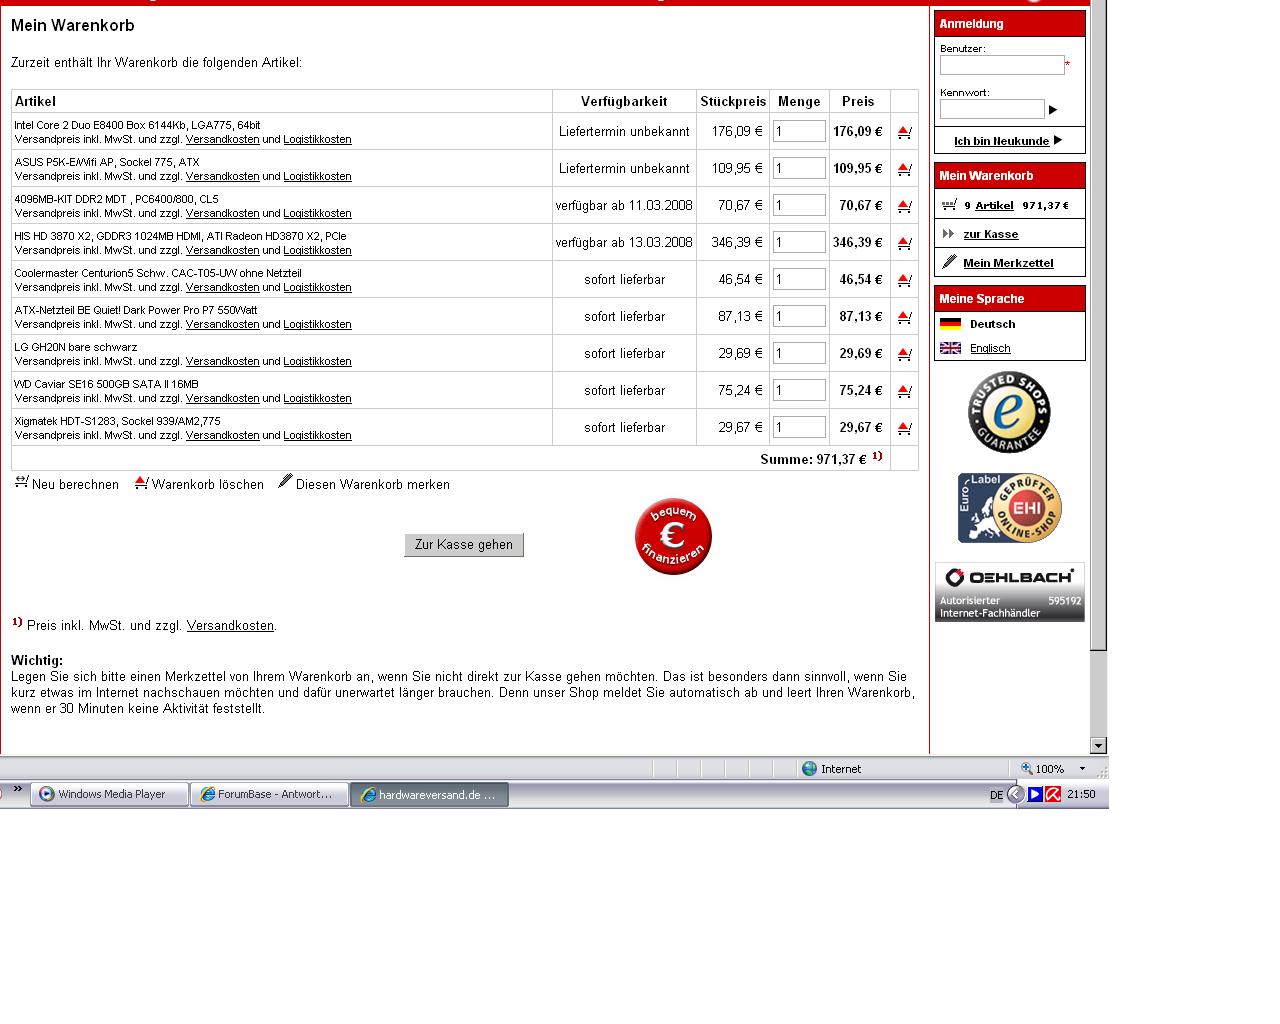Remove ASUS P5K-E/Wifi AP from cart
1280x1024 pixels.
904,169
